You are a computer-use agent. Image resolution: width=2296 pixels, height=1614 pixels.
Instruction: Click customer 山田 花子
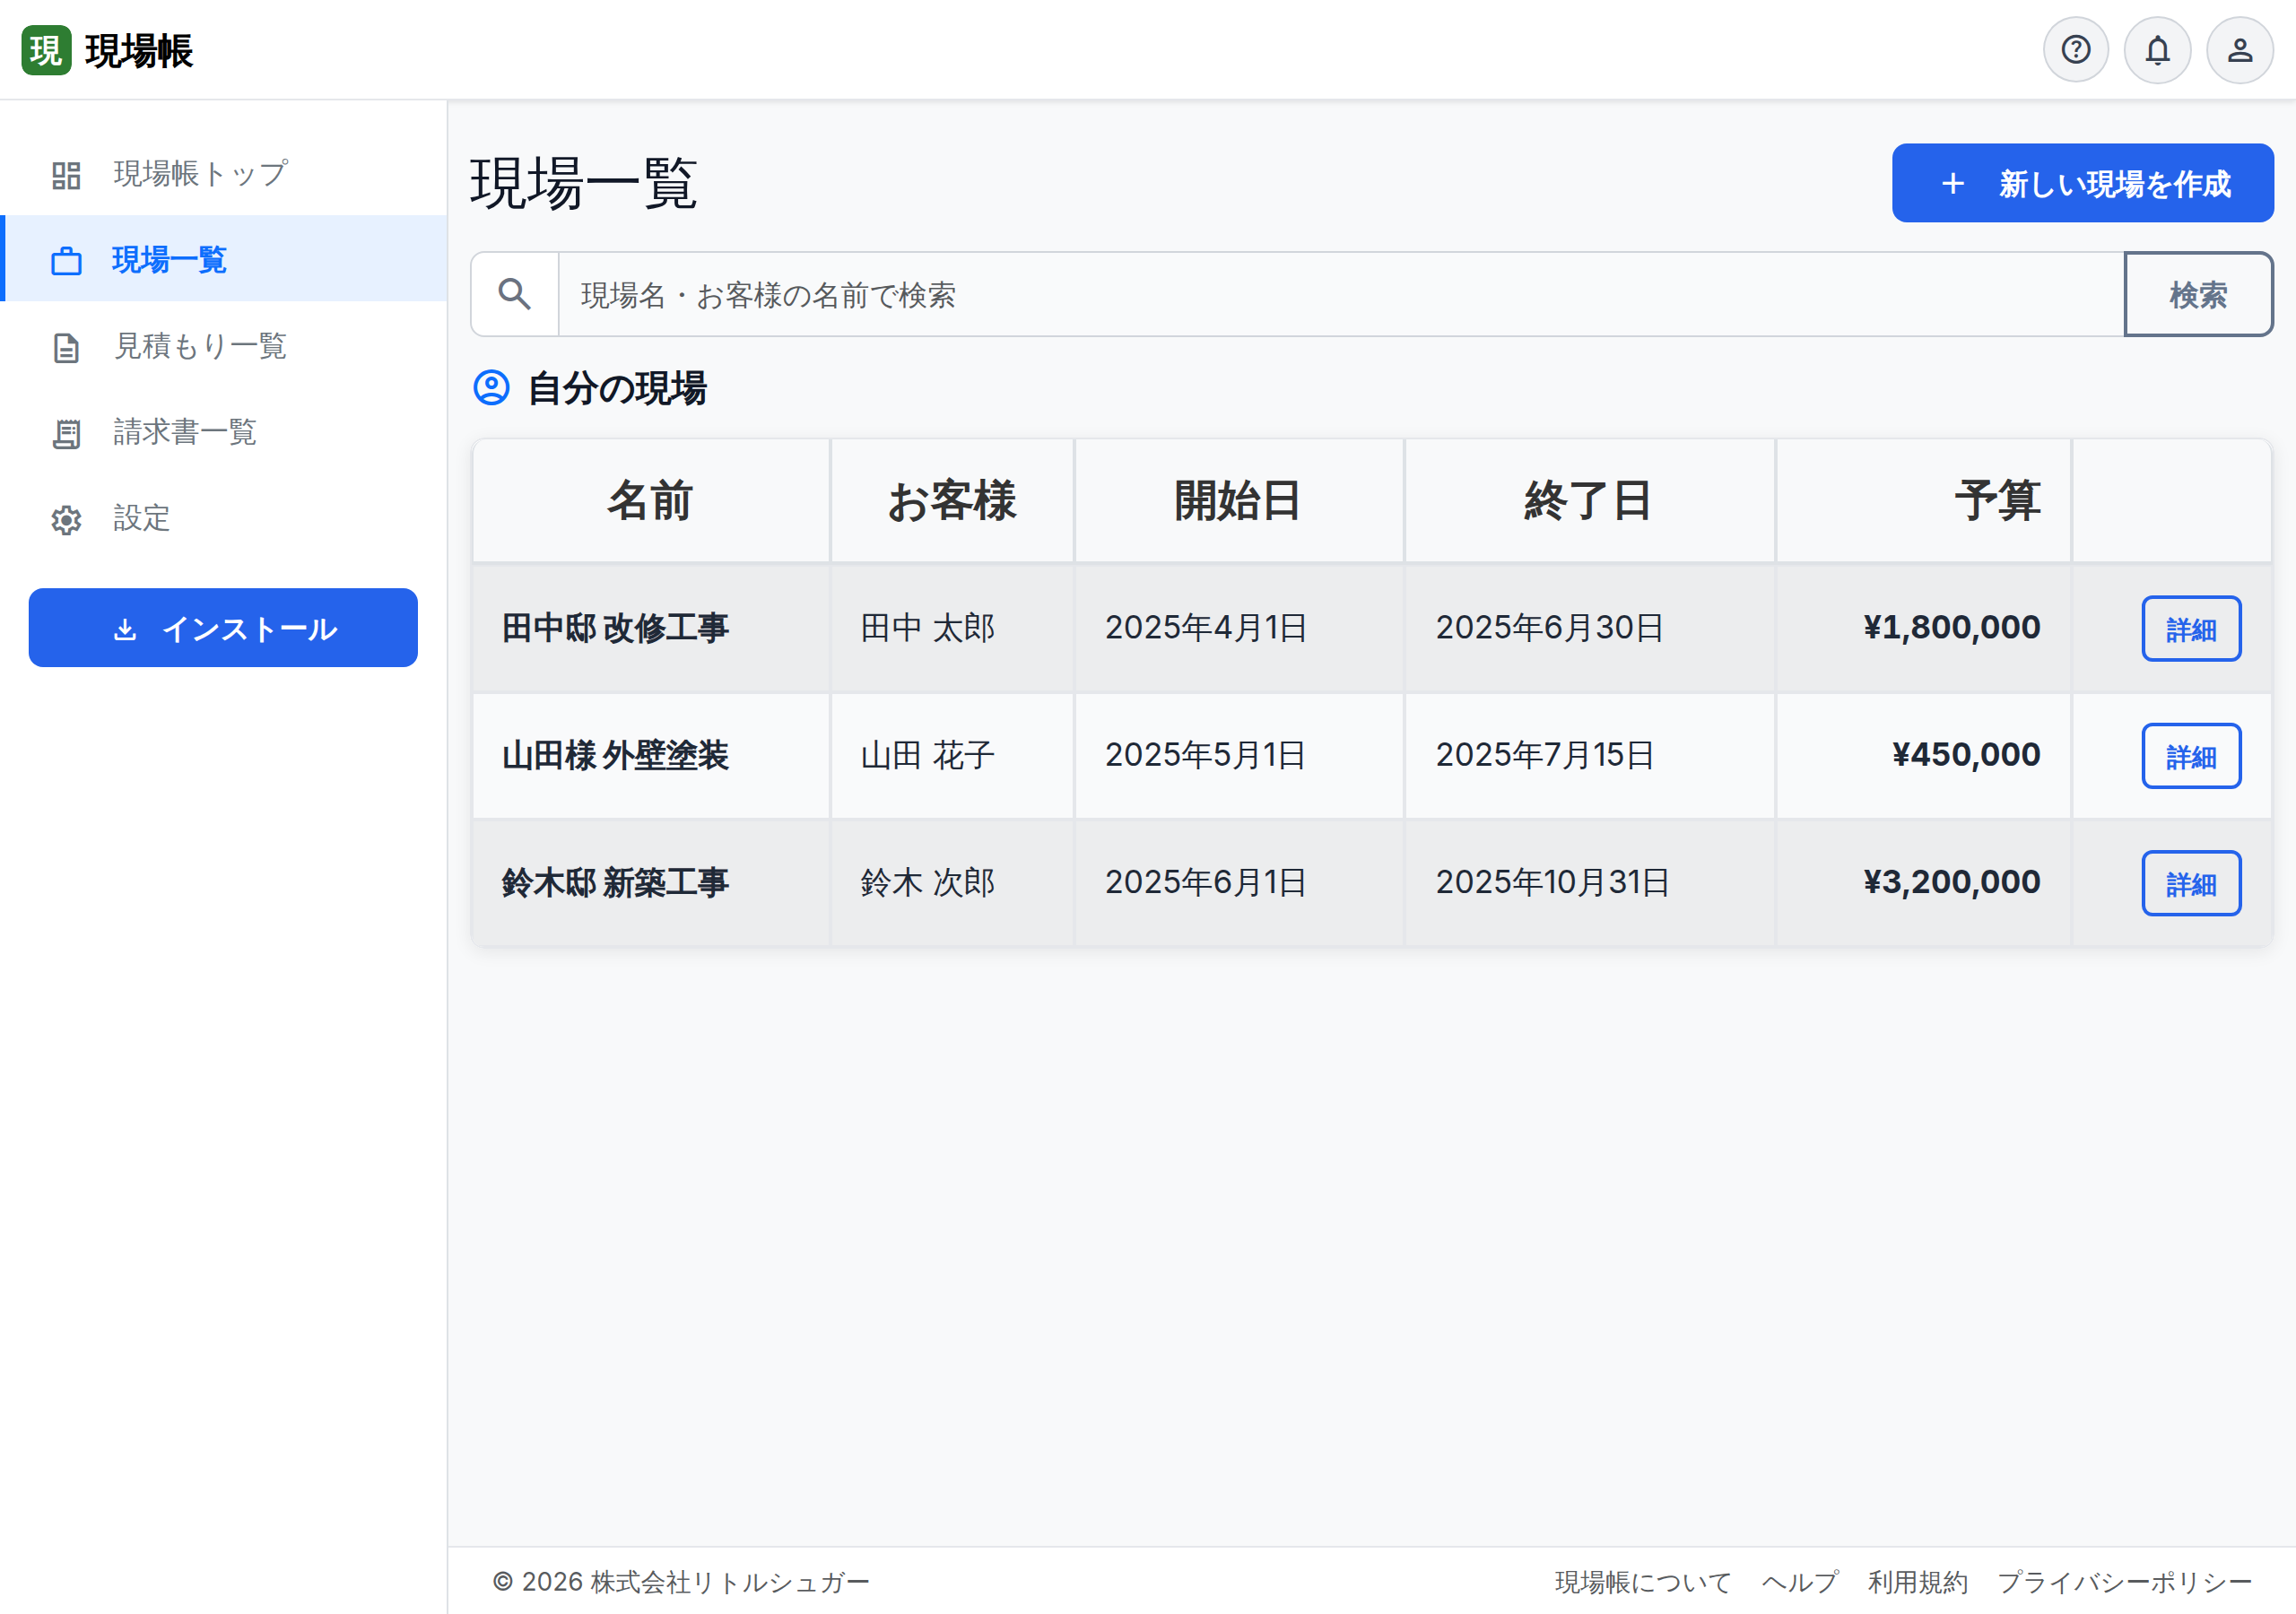coord(927,755)
